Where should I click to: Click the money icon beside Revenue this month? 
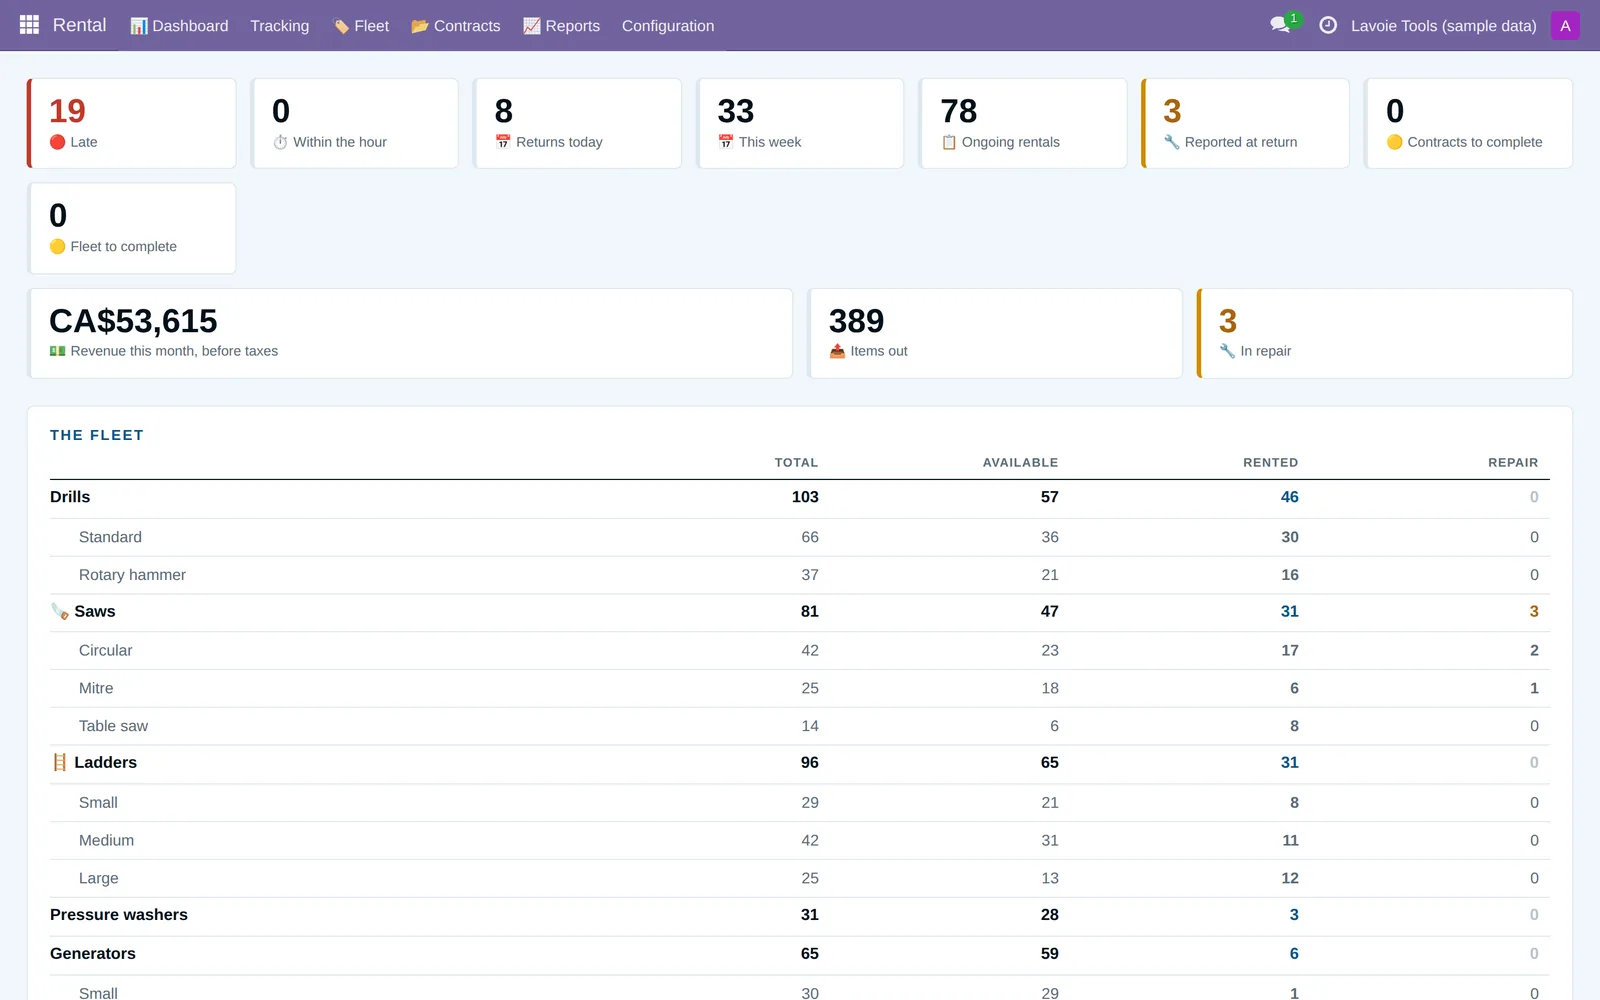58,351
